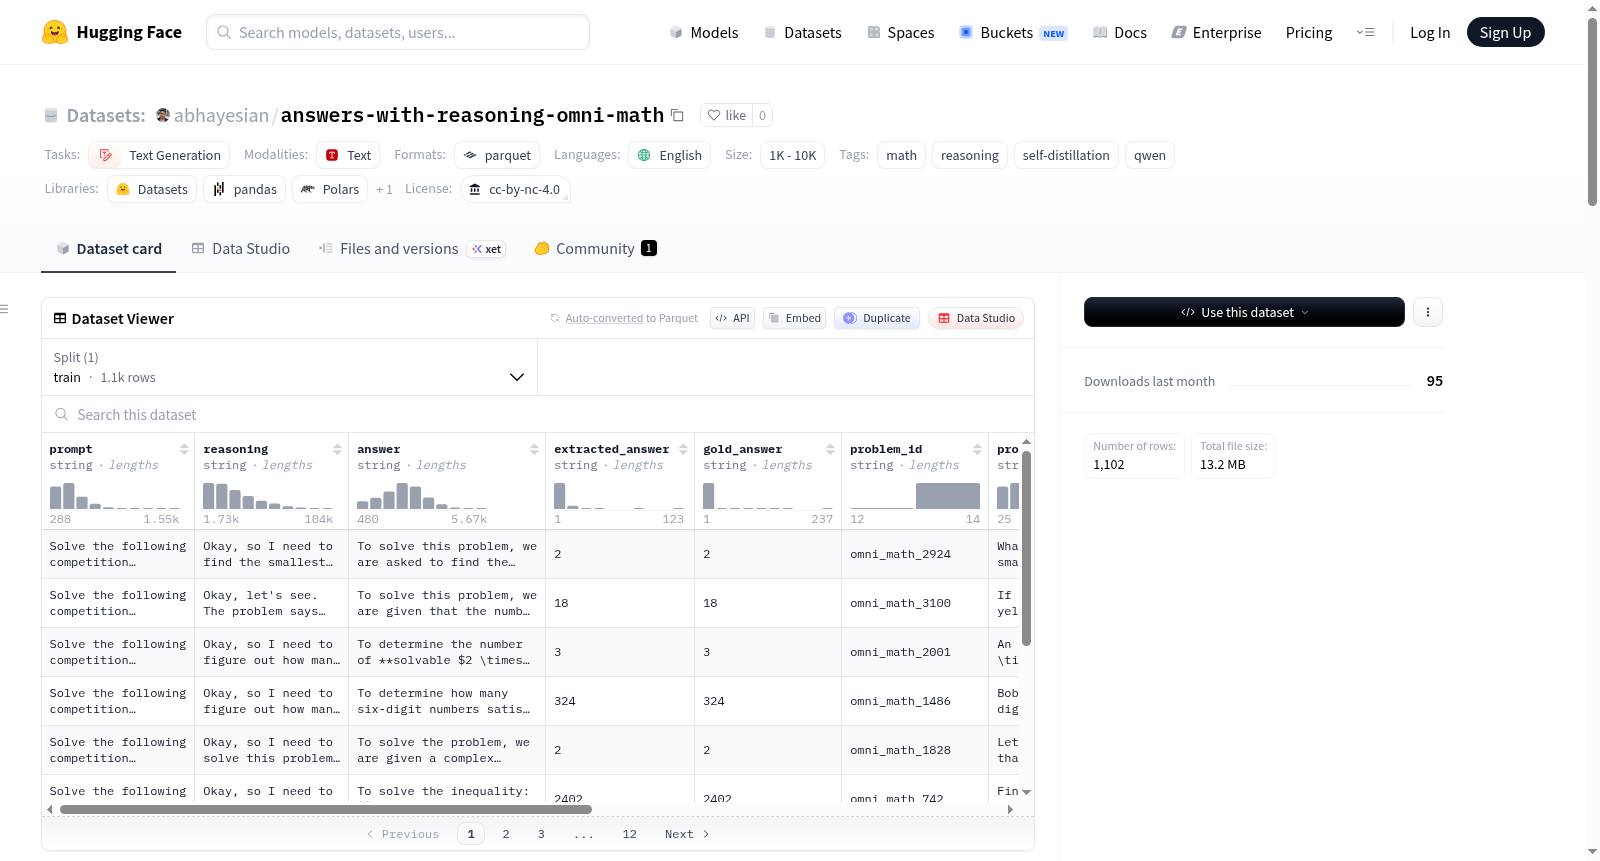Open the cc-by-nc-4.0 license tag
1600x861 pixels.
pyautogui.click(x=515, y=189)
